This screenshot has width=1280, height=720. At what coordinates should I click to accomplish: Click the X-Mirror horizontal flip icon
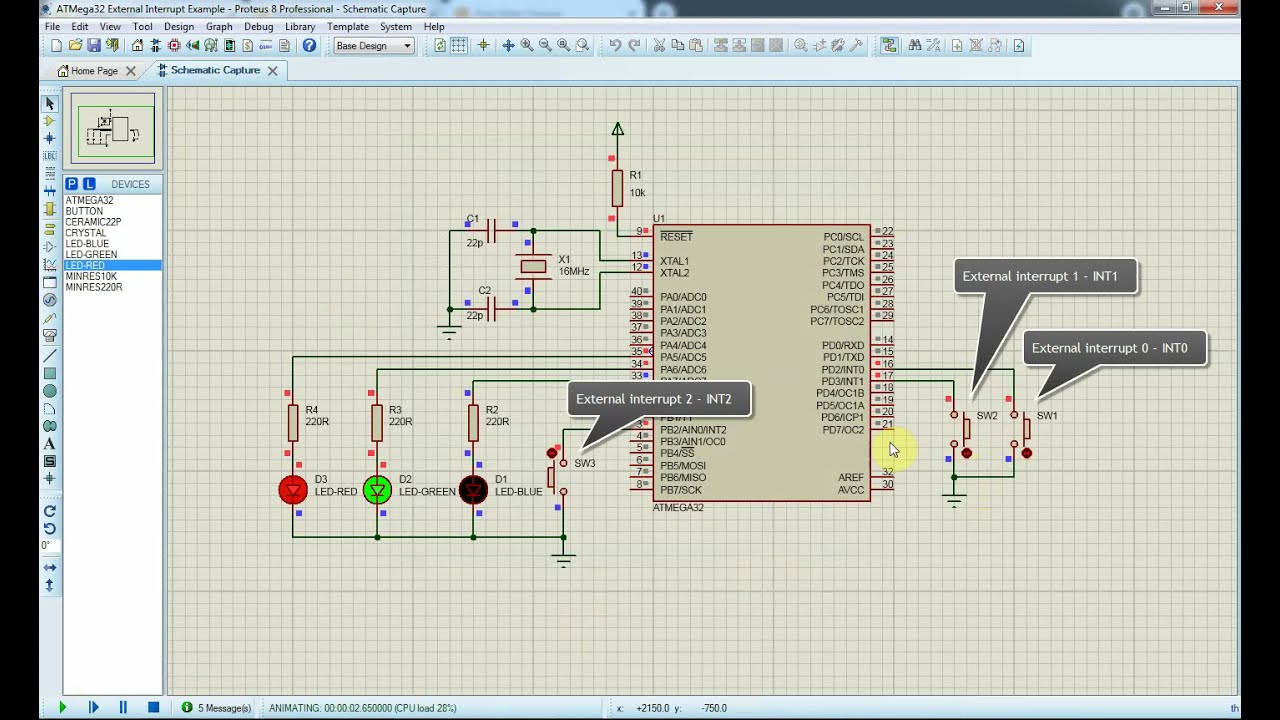[x=50, y=568]
